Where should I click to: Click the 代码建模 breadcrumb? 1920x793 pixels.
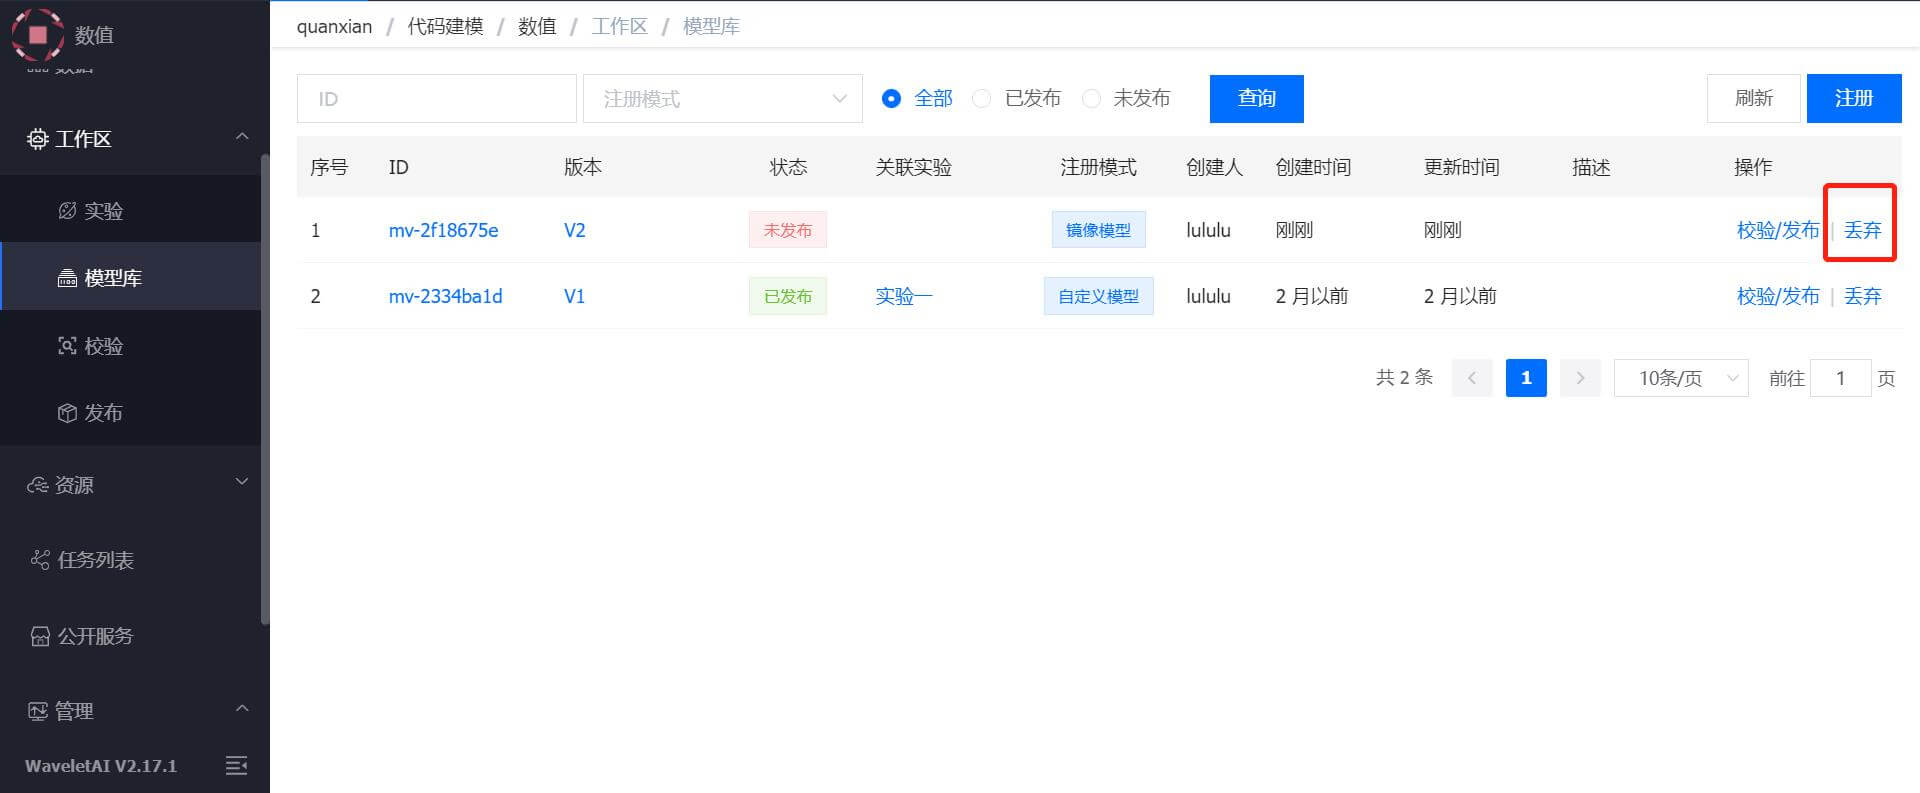(x=445, y=26)
